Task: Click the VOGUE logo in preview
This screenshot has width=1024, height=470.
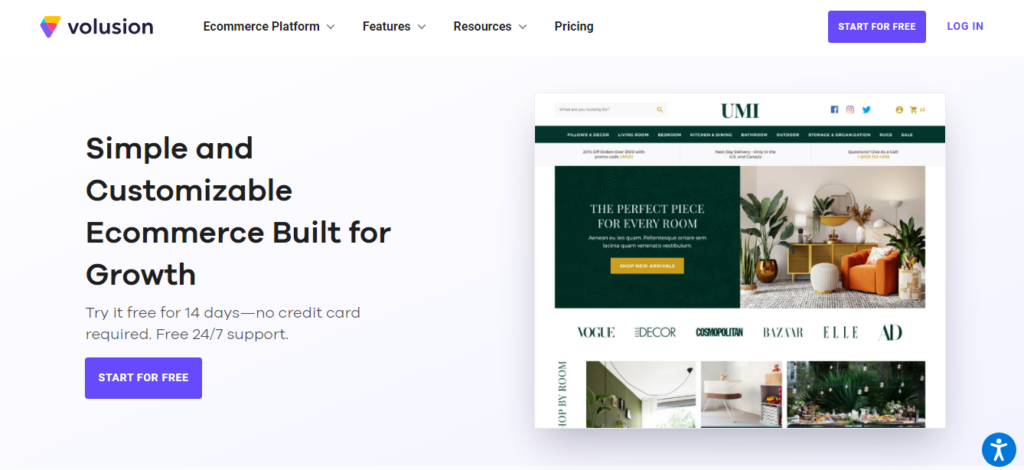Action: [596, 332]
